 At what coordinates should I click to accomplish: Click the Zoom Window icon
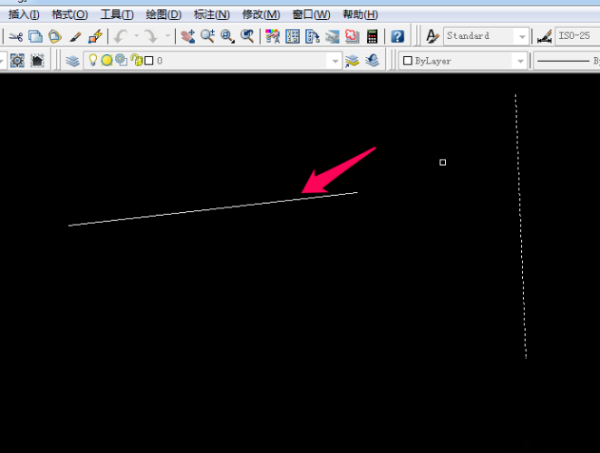point(228,37)
